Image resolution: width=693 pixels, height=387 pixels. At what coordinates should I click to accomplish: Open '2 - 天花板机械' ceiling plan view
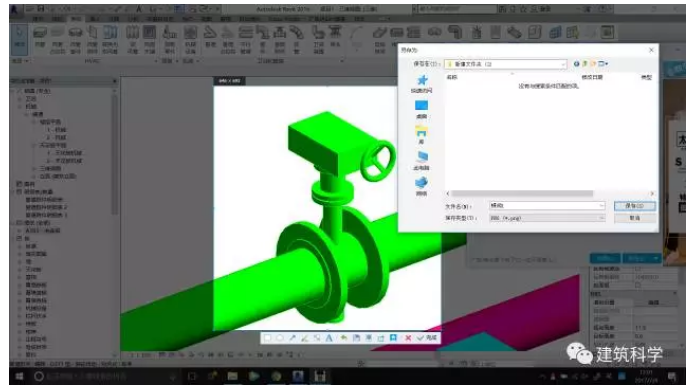65,161
